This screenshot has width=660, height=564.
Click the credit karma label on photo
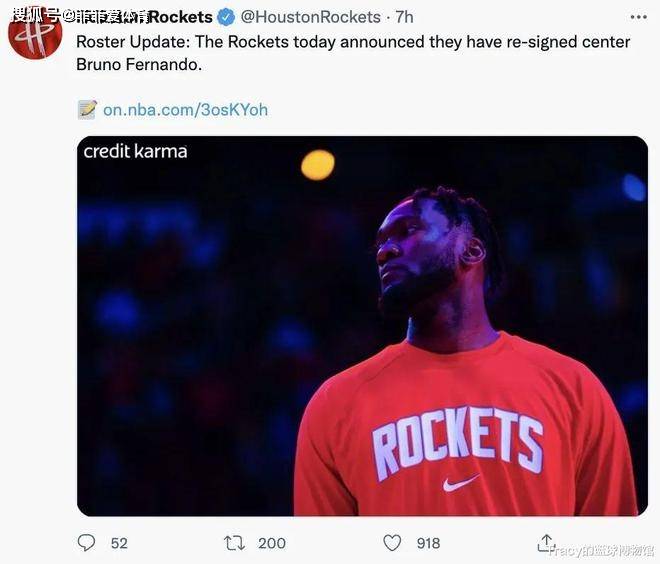[x=135, y=152]
